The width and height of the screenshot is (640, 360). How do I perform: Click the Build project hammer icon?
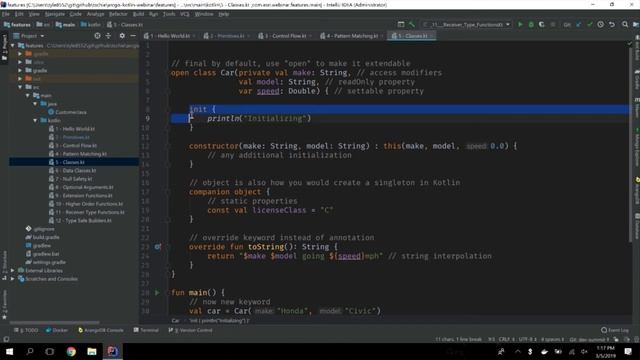pyautogui.click(x=412, y=24)
